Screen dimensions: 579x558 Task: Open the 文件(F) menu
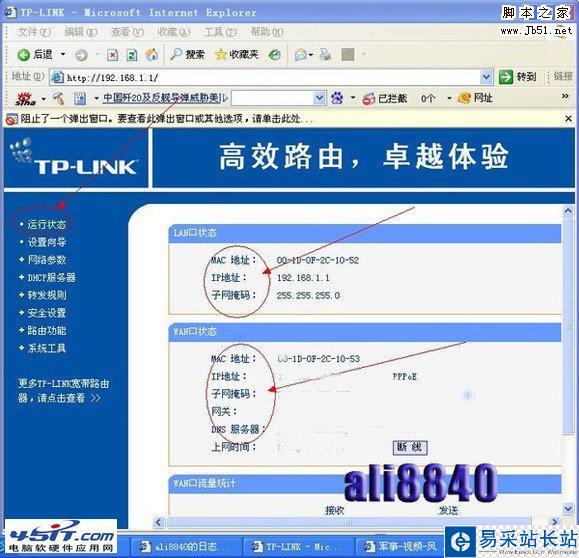point(34,32)
